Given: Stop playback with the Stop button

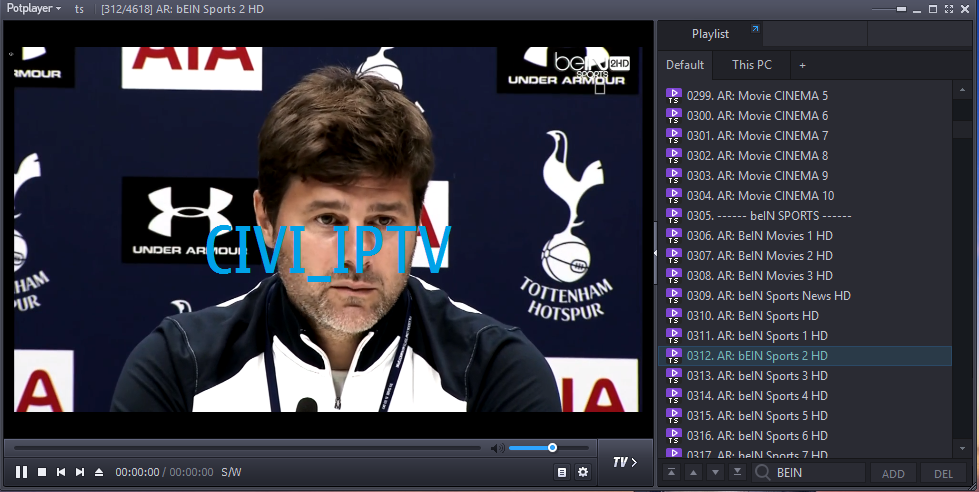Looking at the screenshot, I should point(42,472).
